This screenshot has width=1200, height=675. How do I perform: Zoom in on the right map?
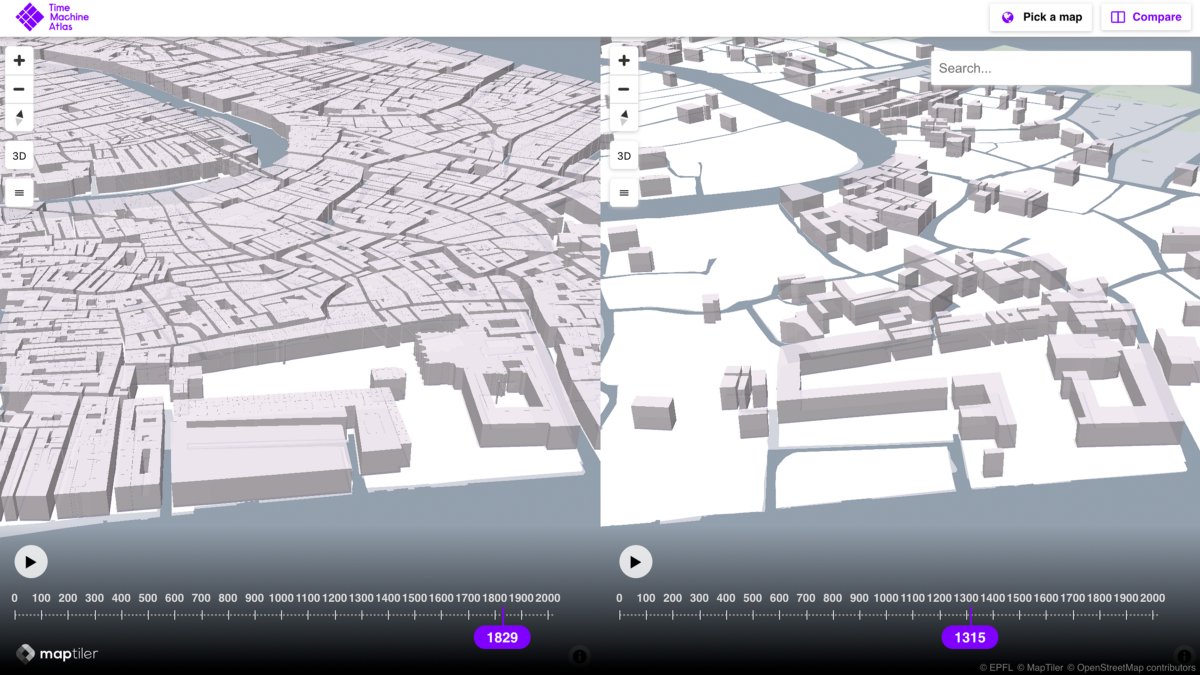623,61
